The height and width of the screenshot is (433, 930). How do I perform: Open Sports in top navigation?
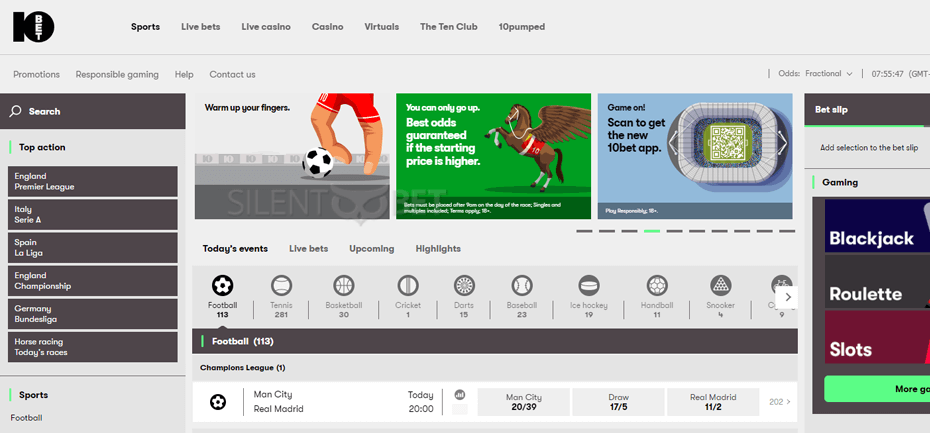145,27
